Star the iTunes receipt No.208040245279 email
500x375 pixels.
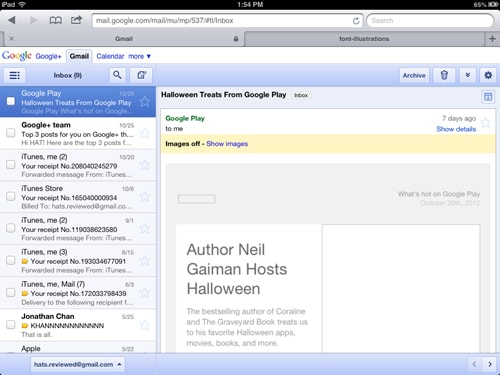[145, 165]
